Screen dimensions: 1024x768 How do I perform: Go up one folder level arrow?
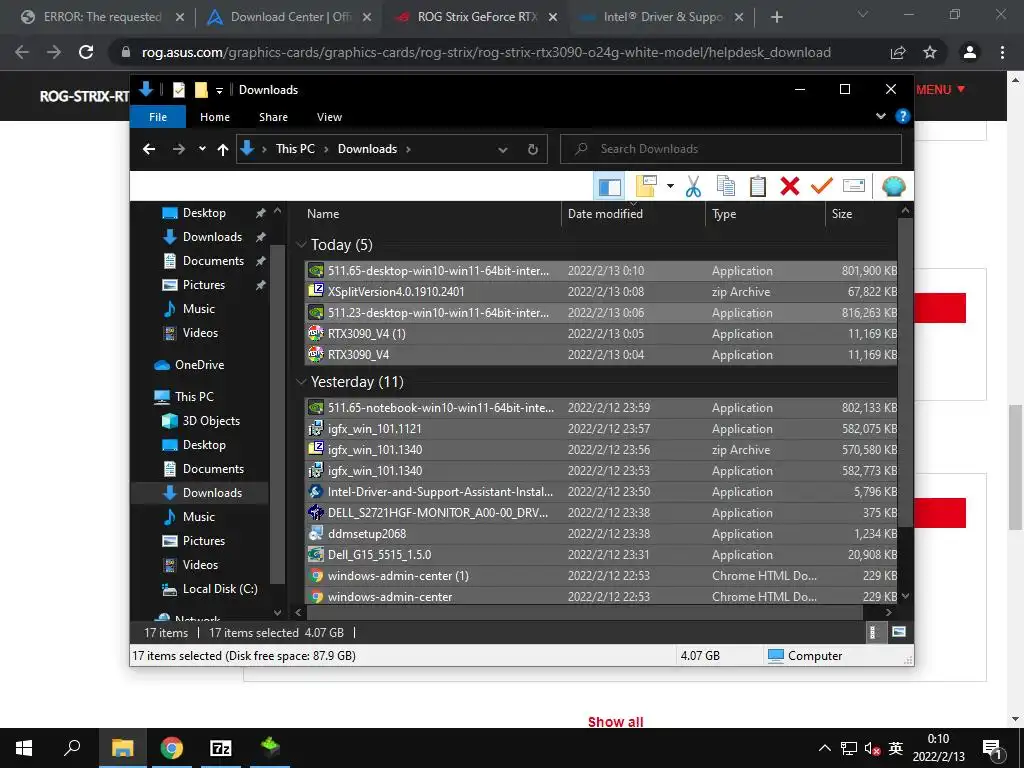pos(223,150)
